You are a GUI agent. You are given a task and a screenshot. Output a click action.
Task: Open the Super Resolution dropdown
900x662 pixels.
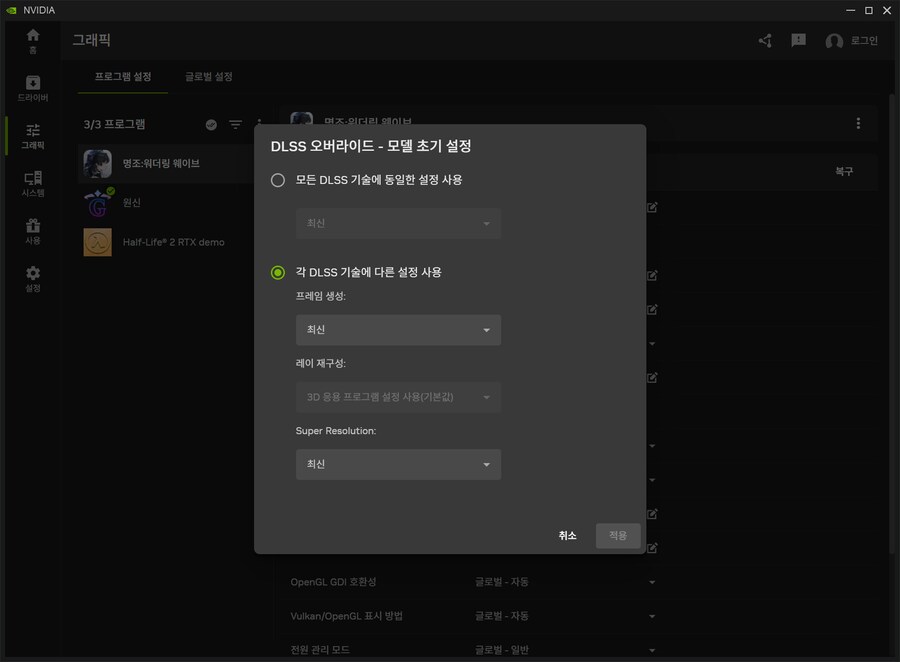tap(398, 464)
